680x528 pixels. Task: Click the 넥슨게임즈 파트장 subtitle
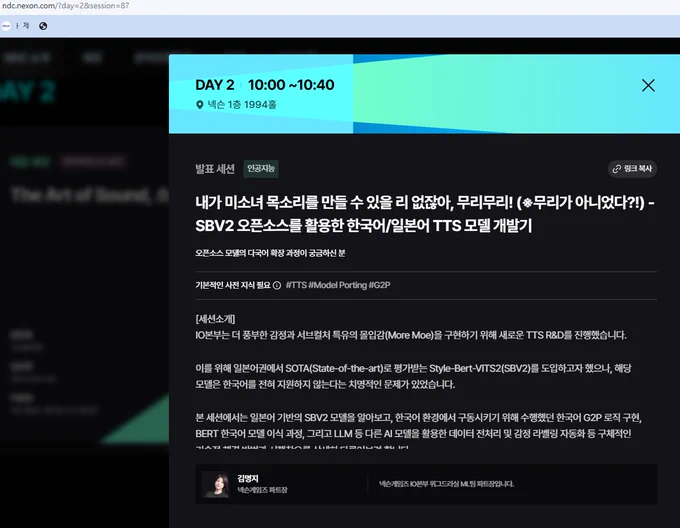point(262,490)
